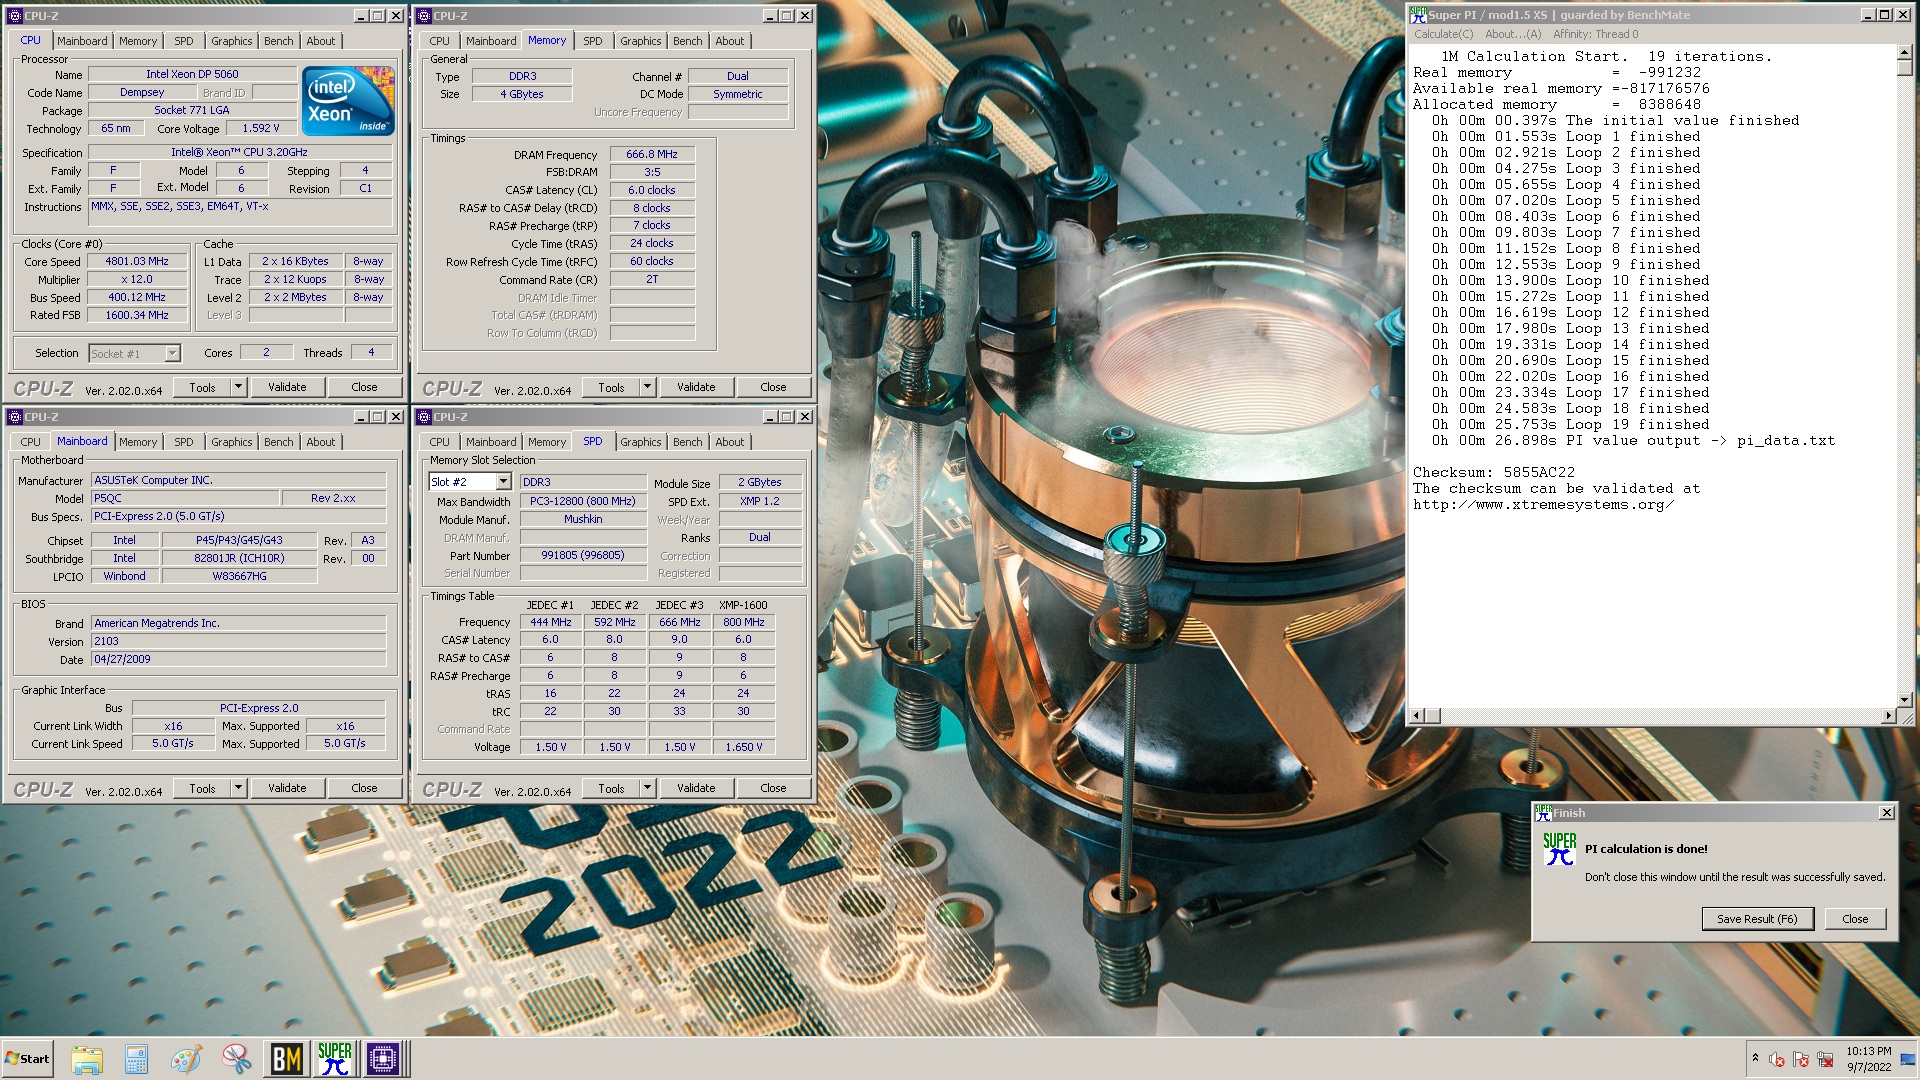Viewport: 1920px width, 1080px height.
Task: Click Super PI scrollbar down arrow
Action: 1905,700
